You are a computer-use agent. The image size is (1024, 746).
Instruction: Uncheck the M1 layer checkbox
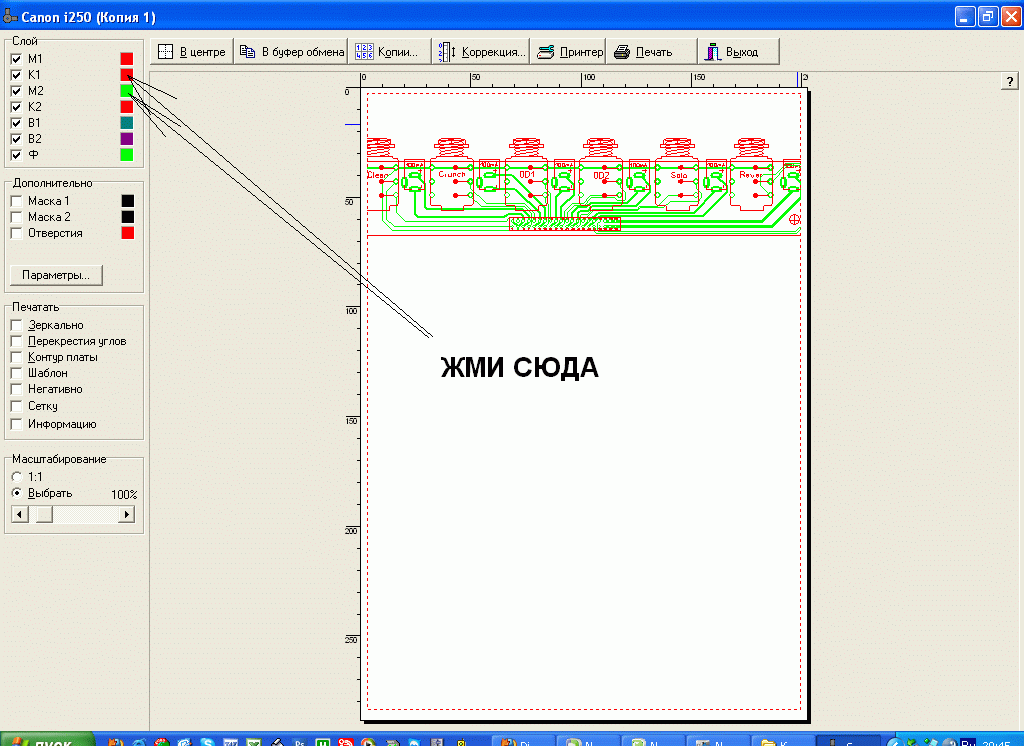pos(16,59)
